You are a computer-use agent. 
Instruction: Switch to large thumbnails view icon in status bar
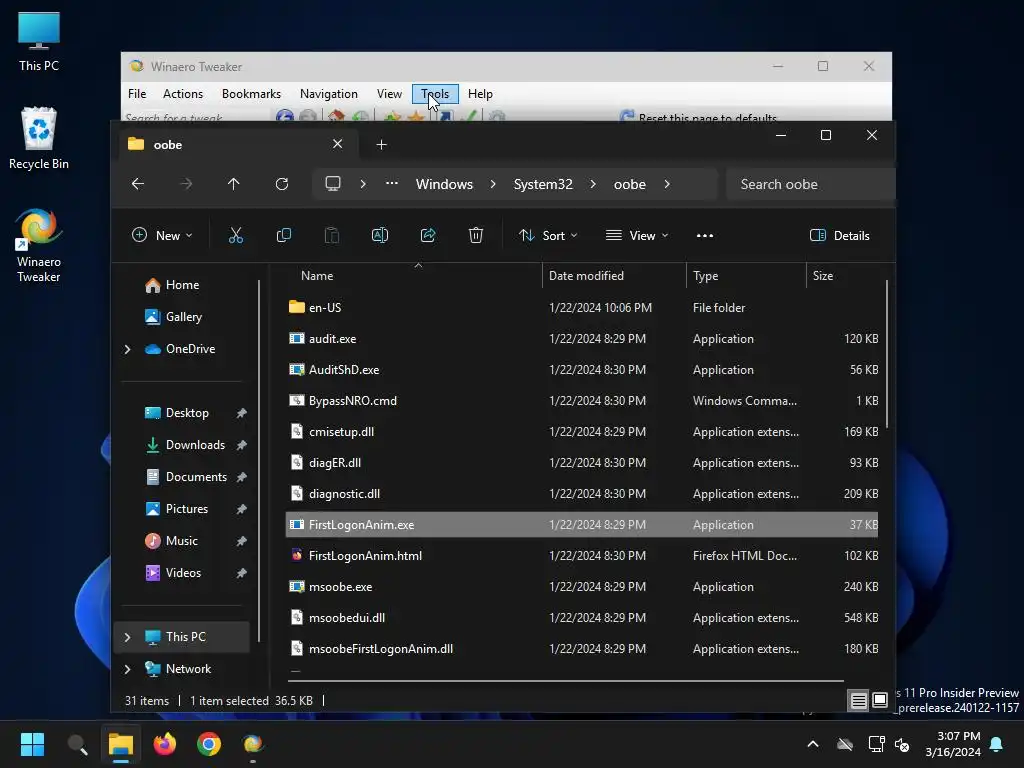click(880, 701)
